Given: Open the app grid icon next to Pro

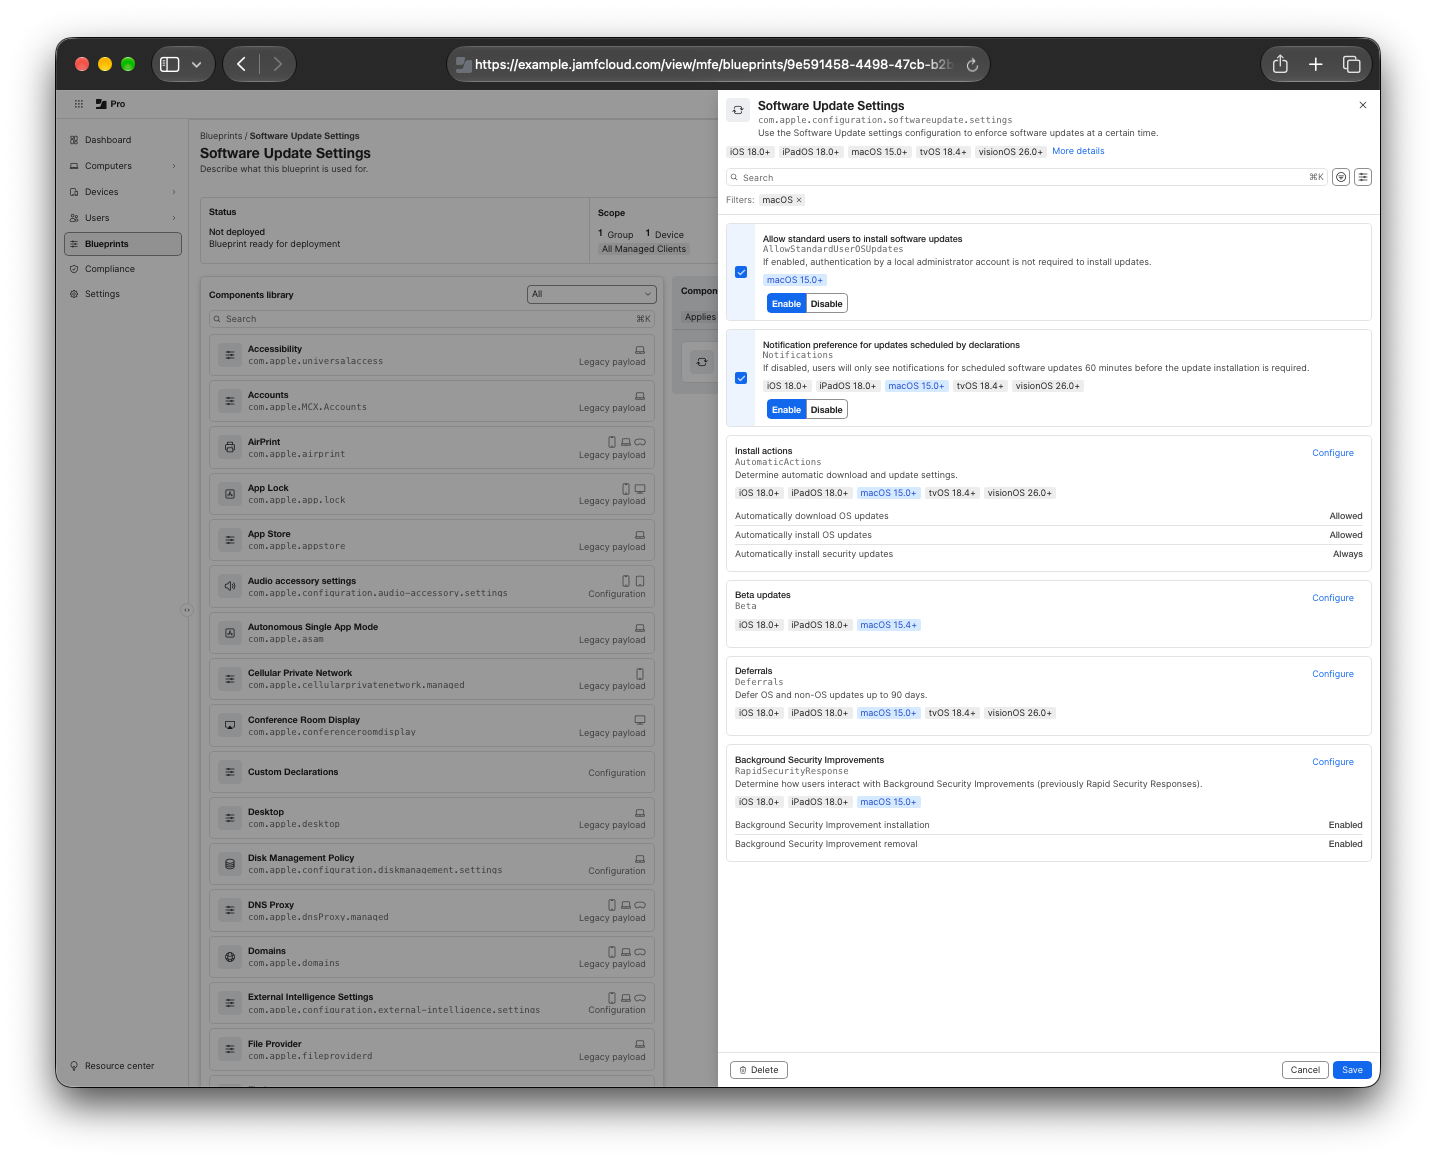Looking at the screenshot, I should [x=79, y=104].
